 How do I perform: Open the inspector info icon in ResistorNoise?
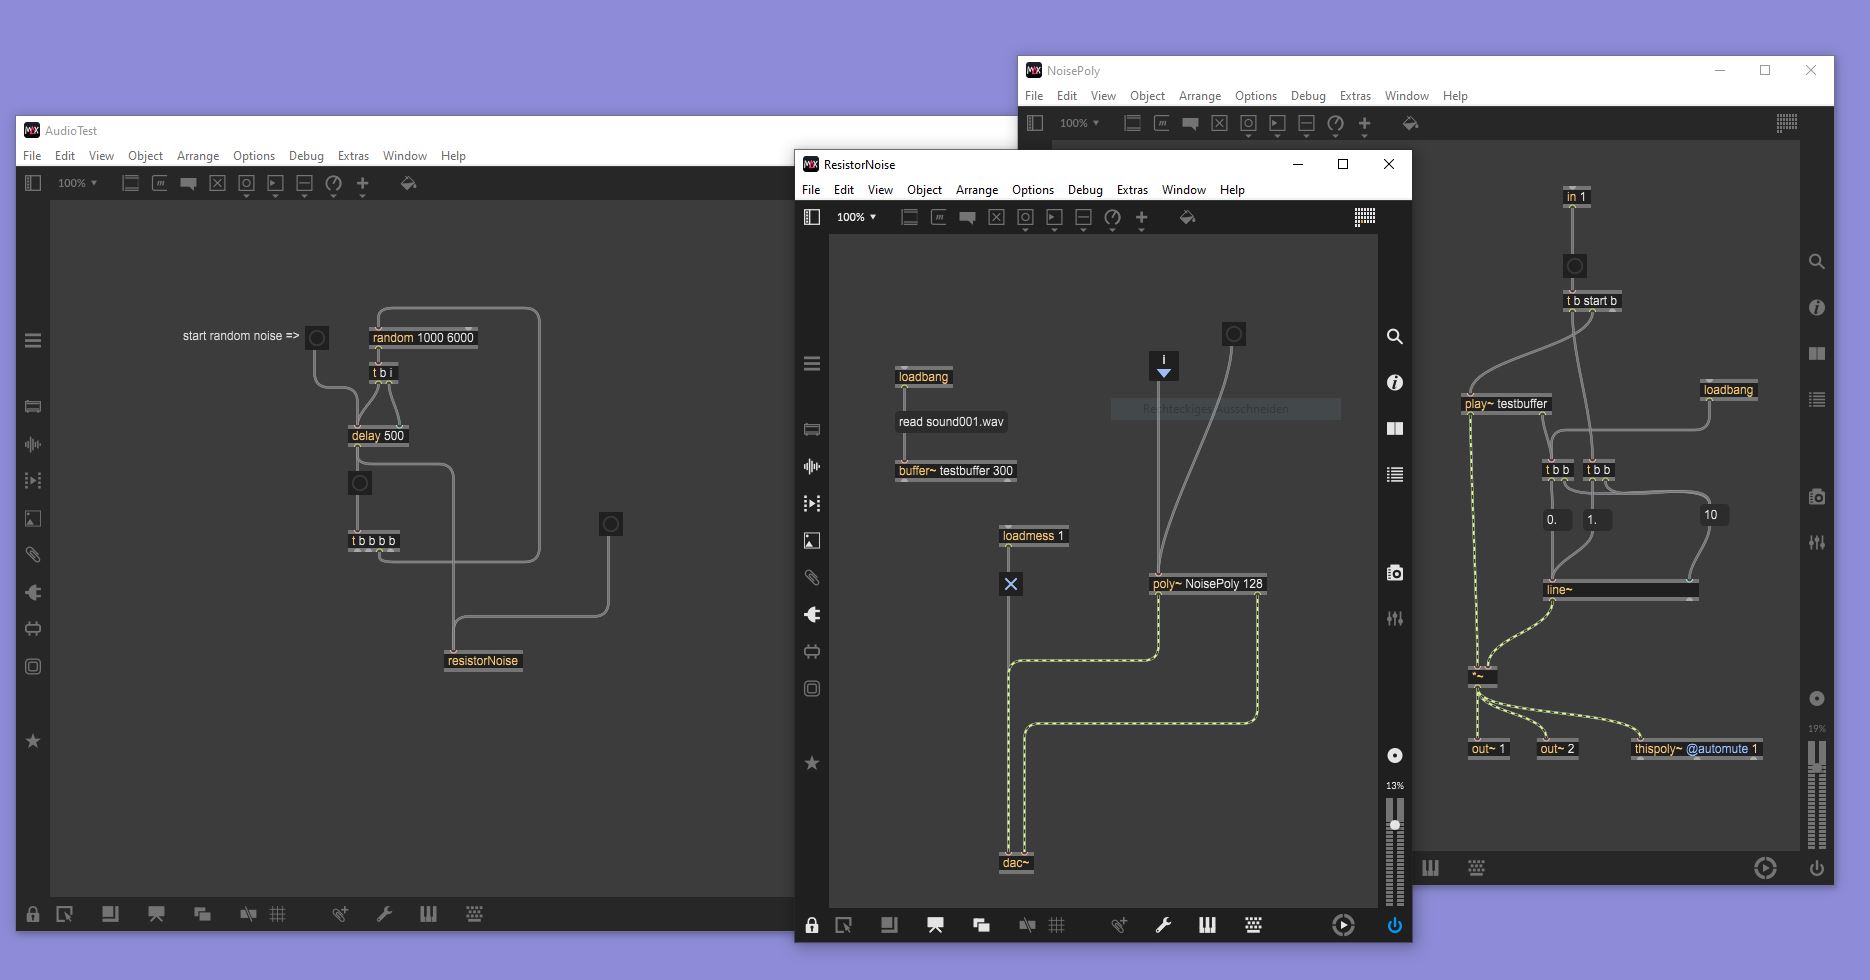click(1394, 383)
